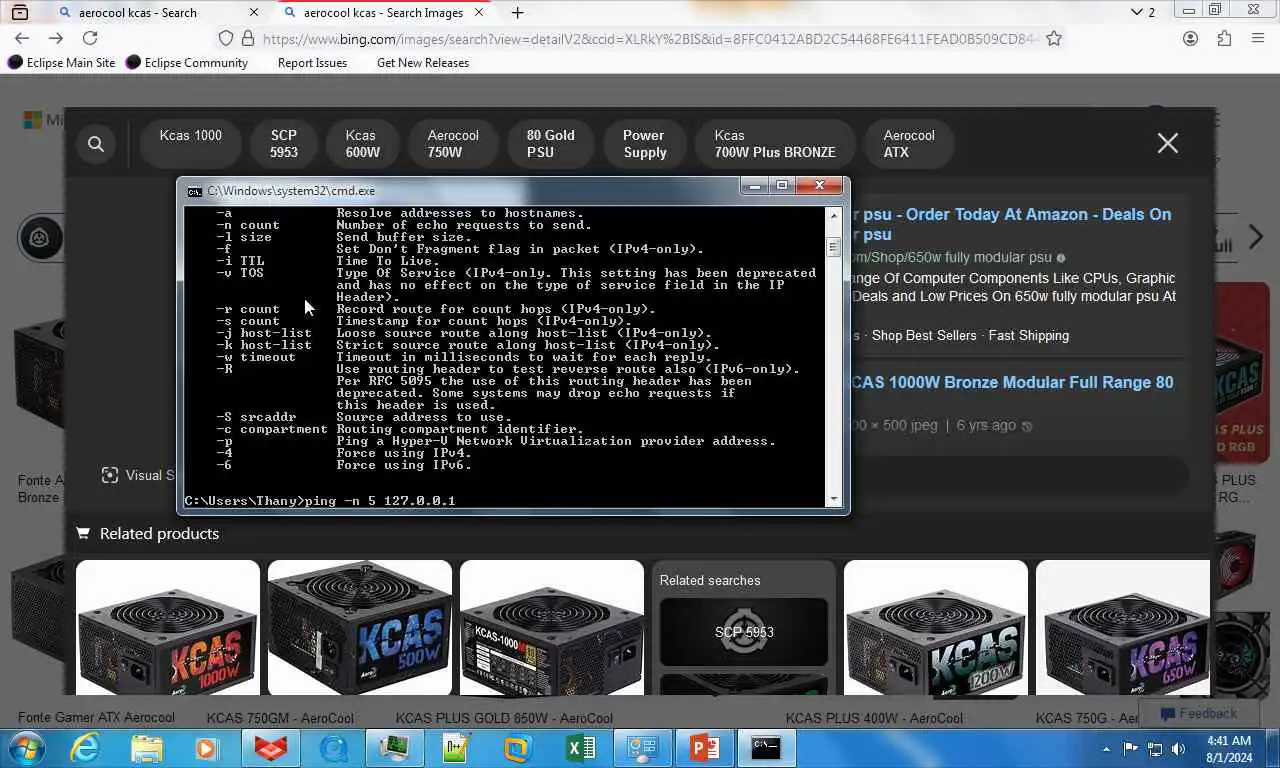Bookmark this page with the star icon
This screenshot has width=1280, height=768.
point(1053,38)
